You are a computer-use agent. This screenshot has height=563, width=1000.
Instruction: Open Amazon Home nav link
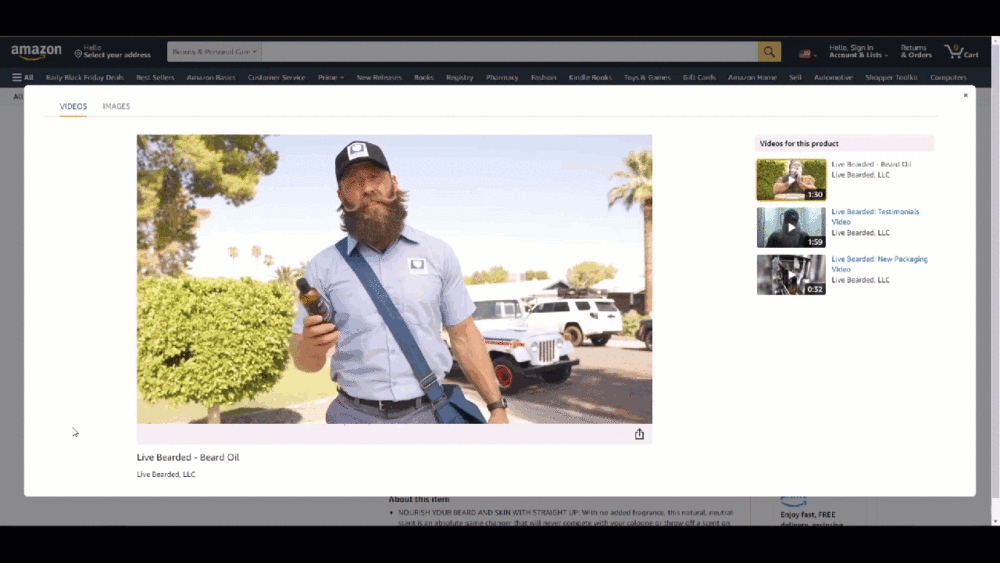(x=752, y=77)
